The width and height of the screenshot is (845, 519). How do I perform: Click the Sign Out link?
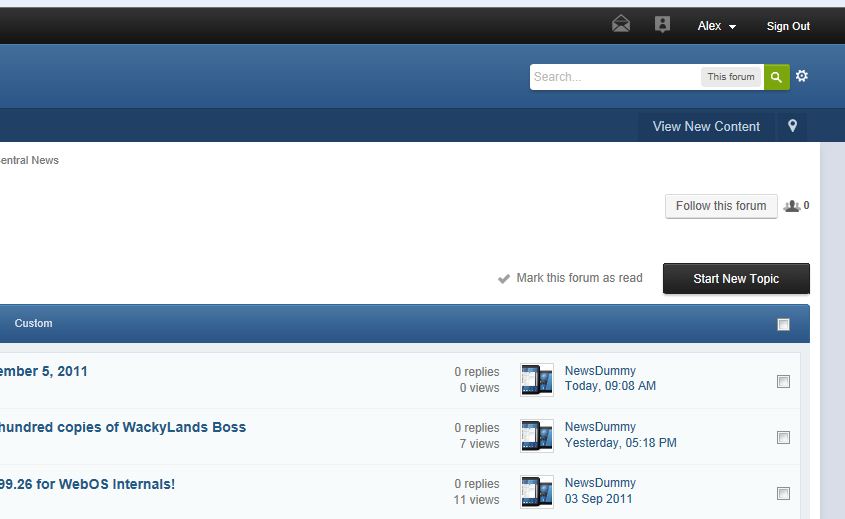coord(788,26)
